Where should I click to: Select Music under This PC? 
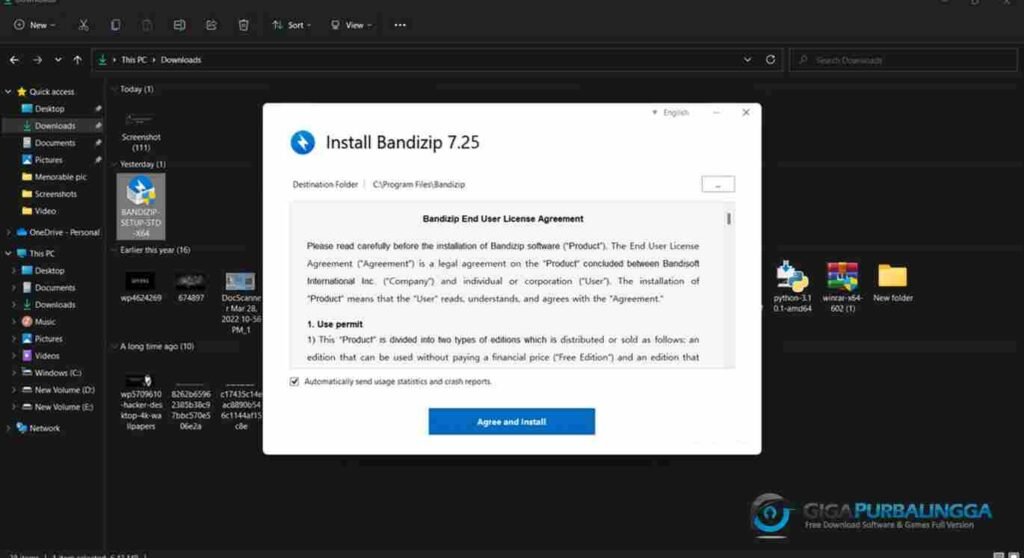[45, 321]
